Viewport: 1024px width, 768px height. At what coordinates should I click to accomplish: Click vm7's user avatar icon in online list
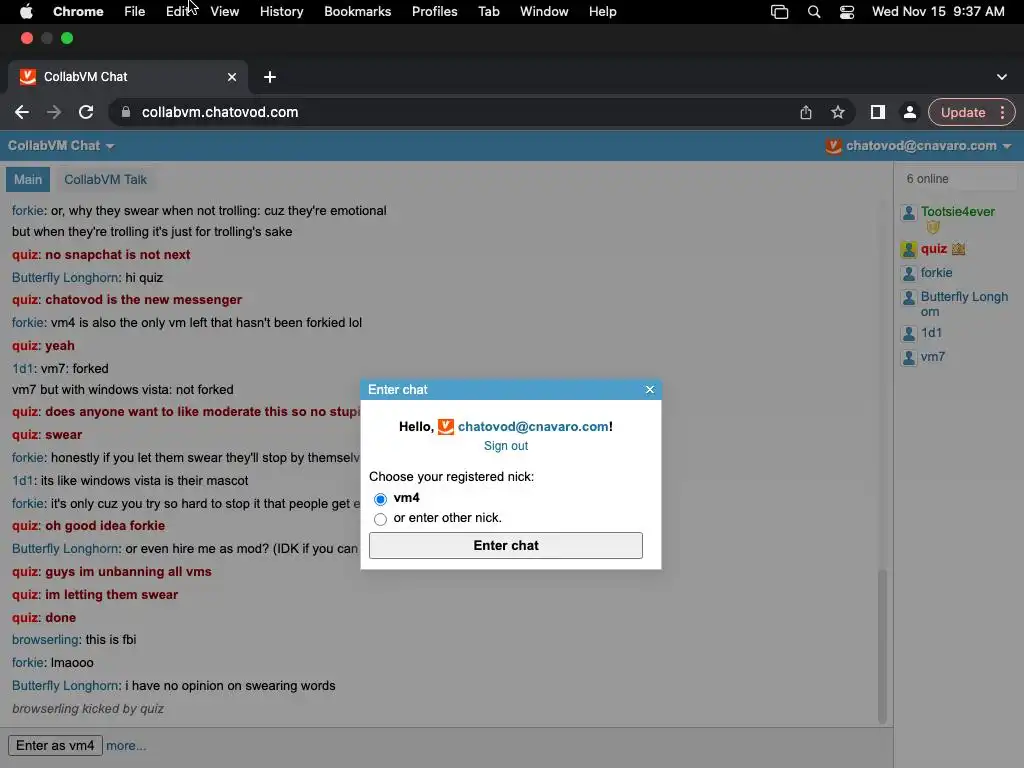coord(908,358)
